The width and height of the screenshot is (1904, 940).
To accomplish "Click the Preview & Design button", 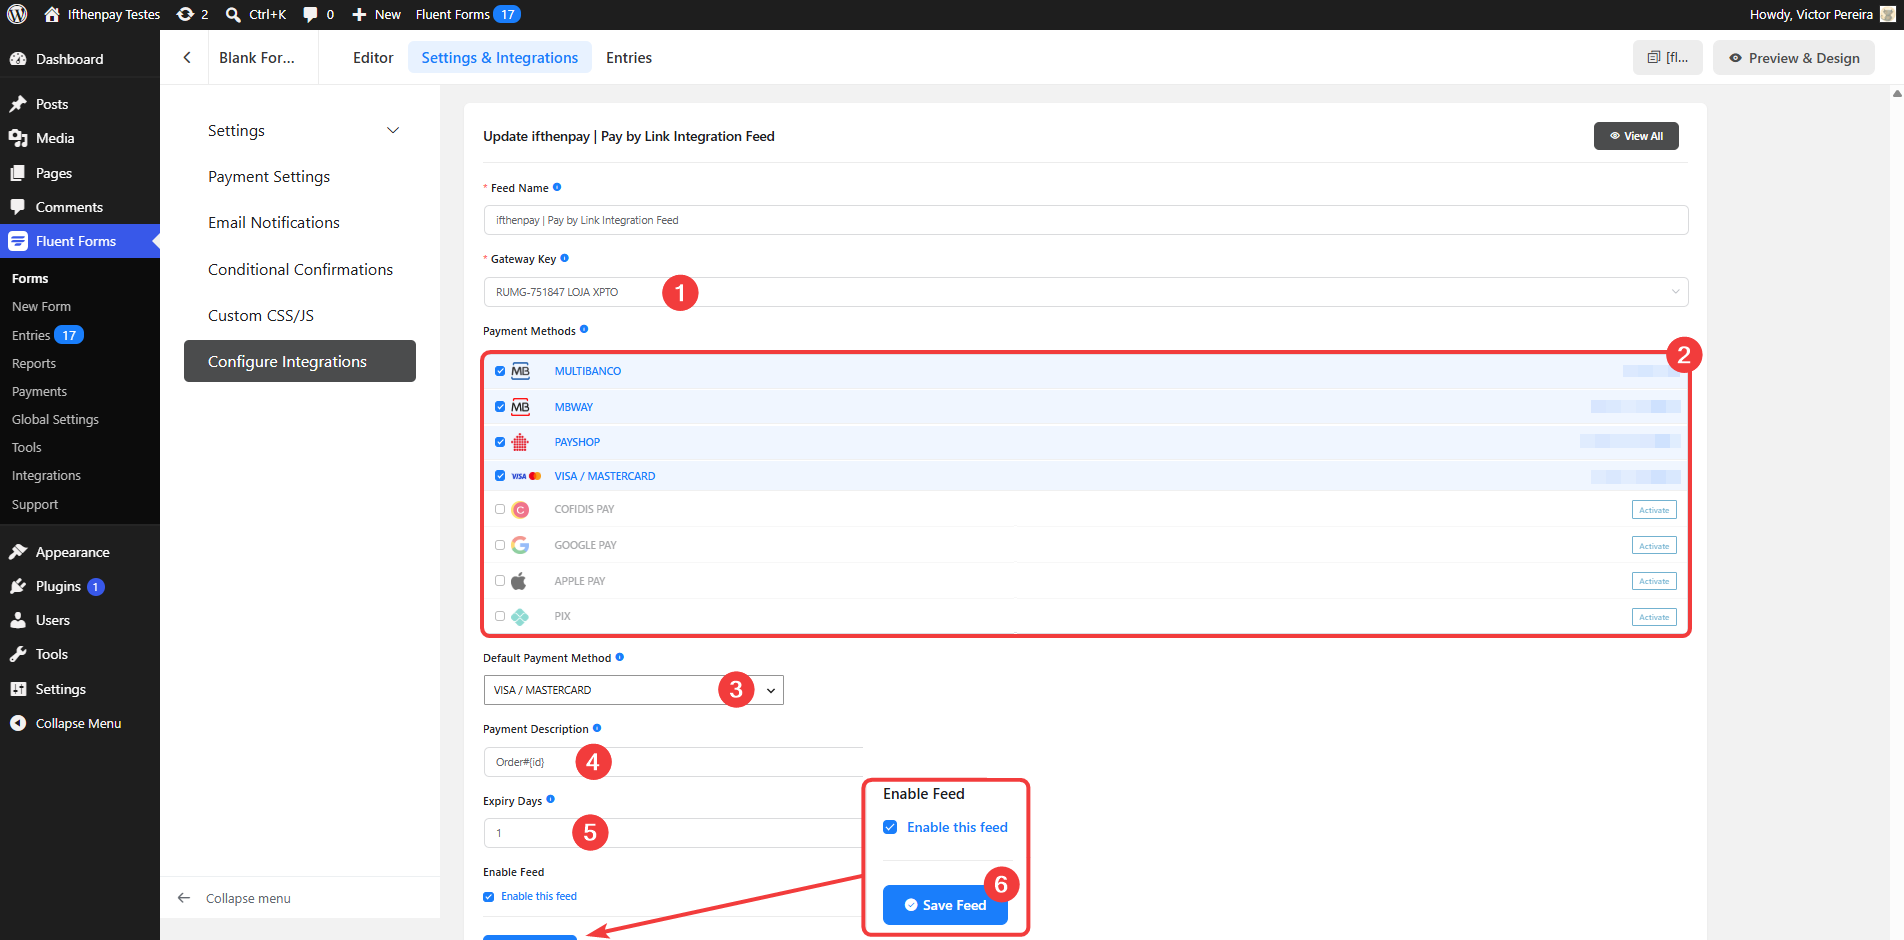I will pos(1794,58).
